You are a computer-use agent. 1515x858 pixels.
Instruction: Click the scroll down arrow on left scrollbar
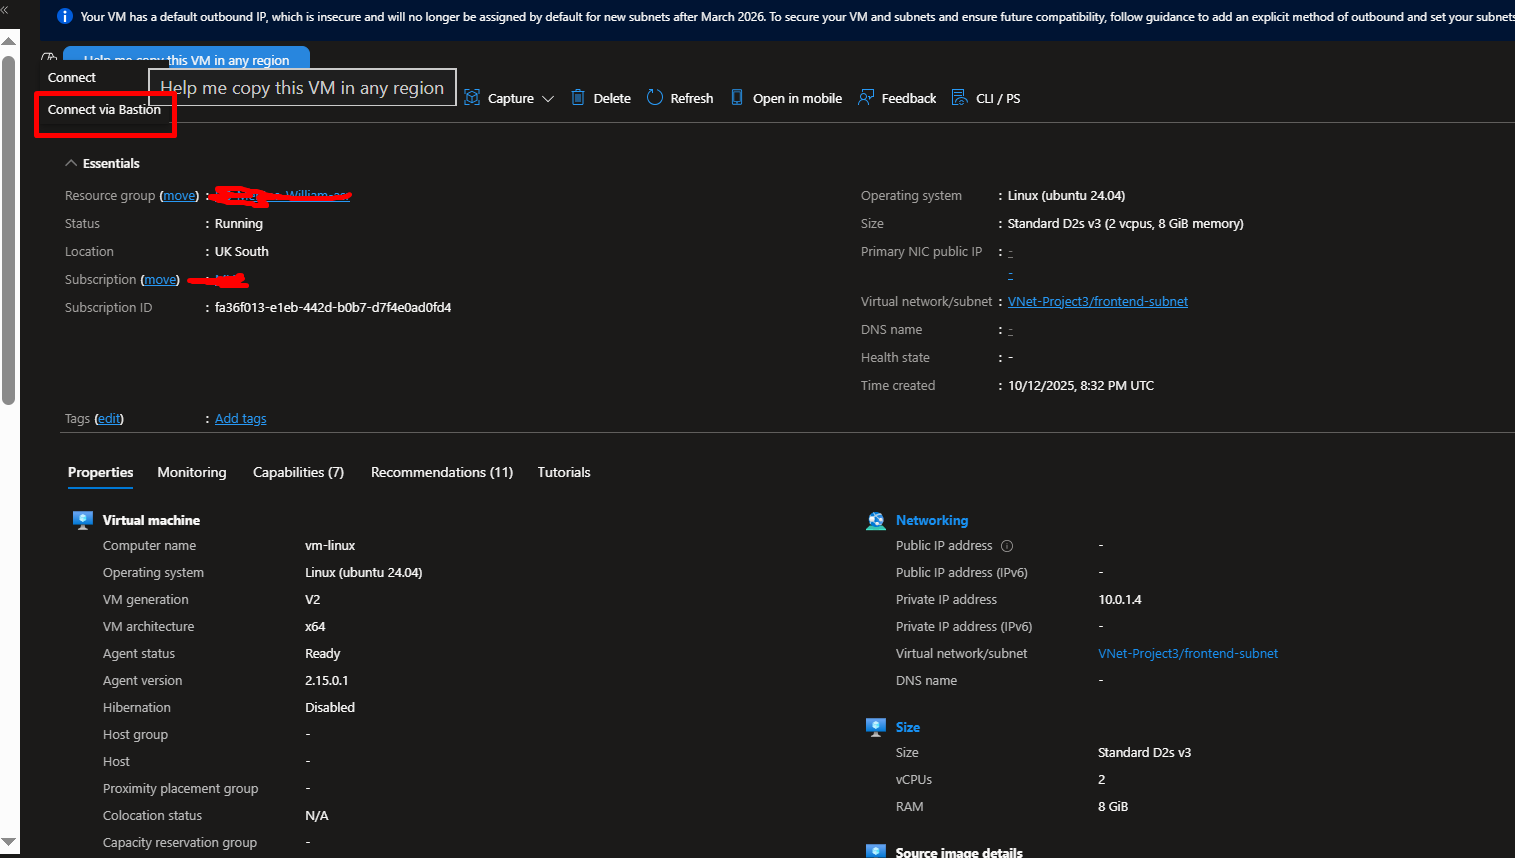click(x=9, y=843)
